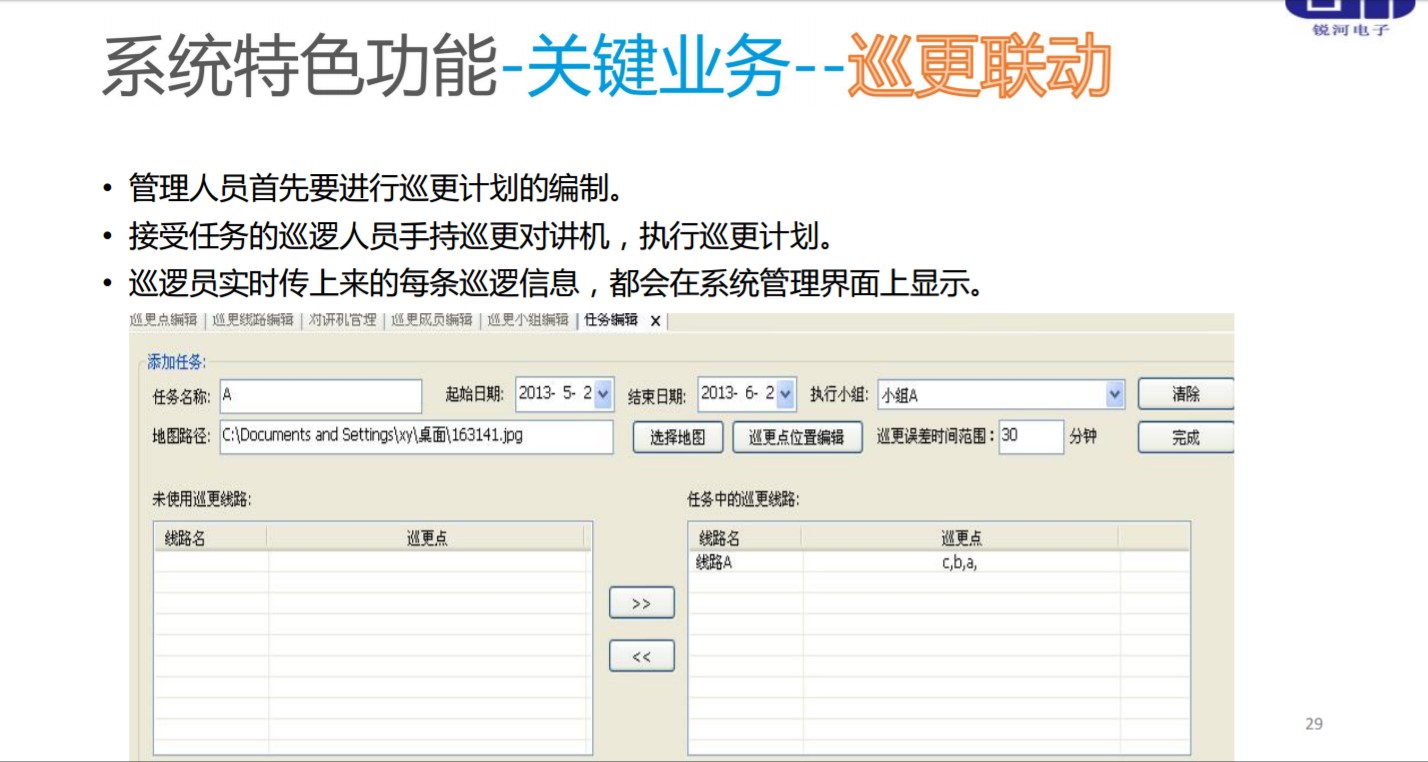This screenshot has width=1428, height=762.
Task: Switch to the 巡更线路编辑 tab
Action: (253, 321)
